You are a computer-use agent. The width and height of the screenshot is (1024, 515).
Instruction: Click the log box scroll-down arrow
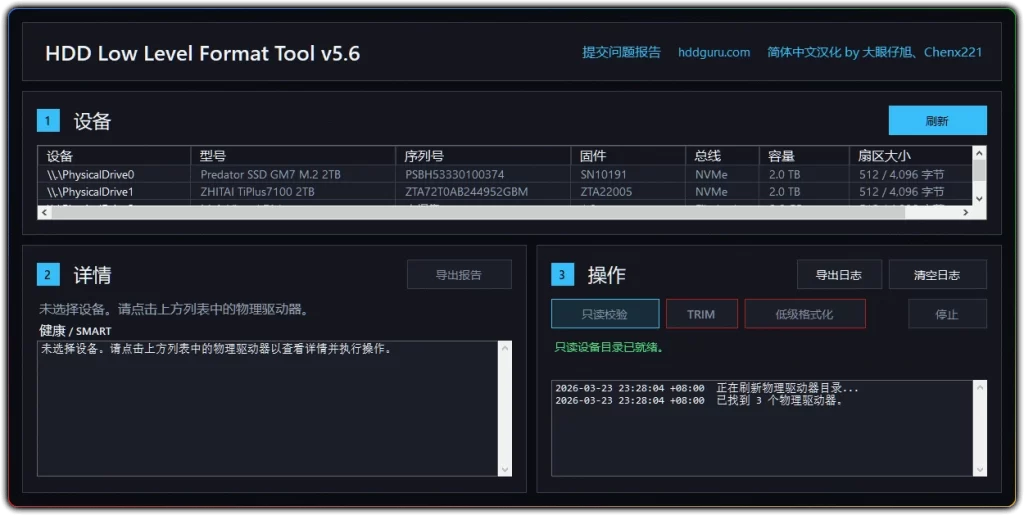980,469
